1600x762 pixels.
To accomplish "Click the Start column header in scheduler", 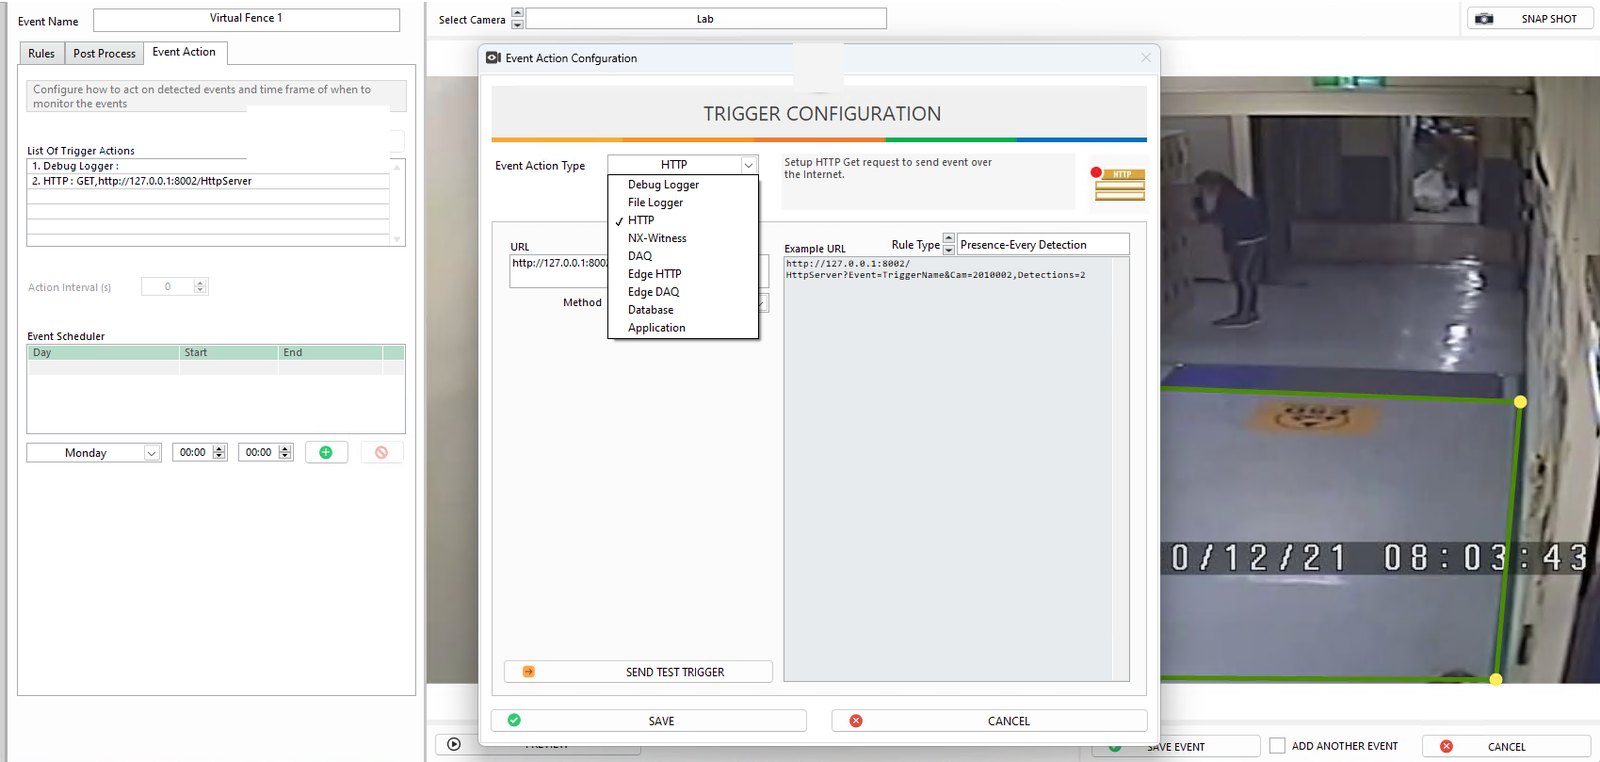I will [x=229, y=353].
